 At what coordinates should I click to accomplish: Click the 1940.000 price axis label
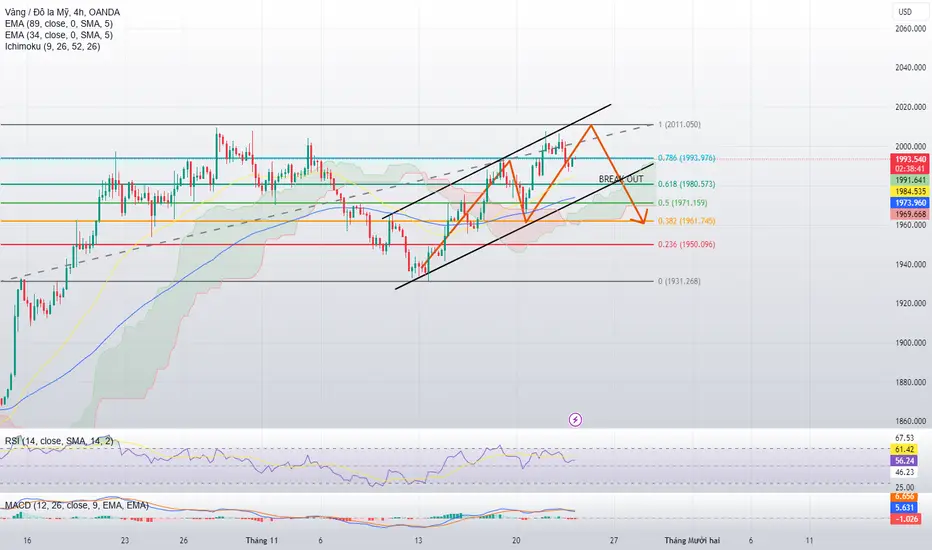(x=911, y=264)
